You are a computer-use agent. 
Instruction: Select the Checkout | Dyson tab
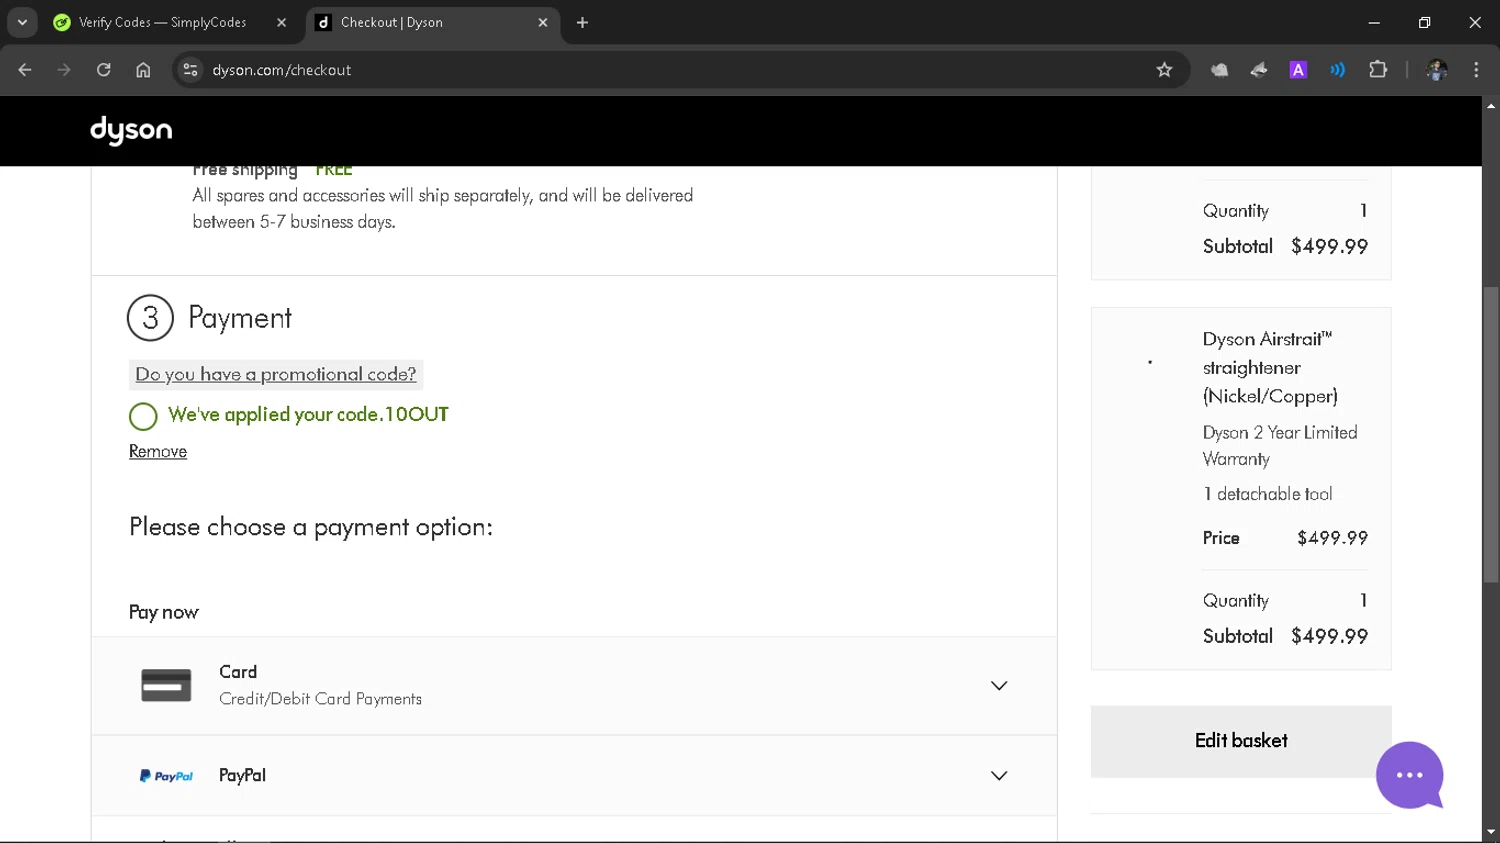click(x=426, y=22)
